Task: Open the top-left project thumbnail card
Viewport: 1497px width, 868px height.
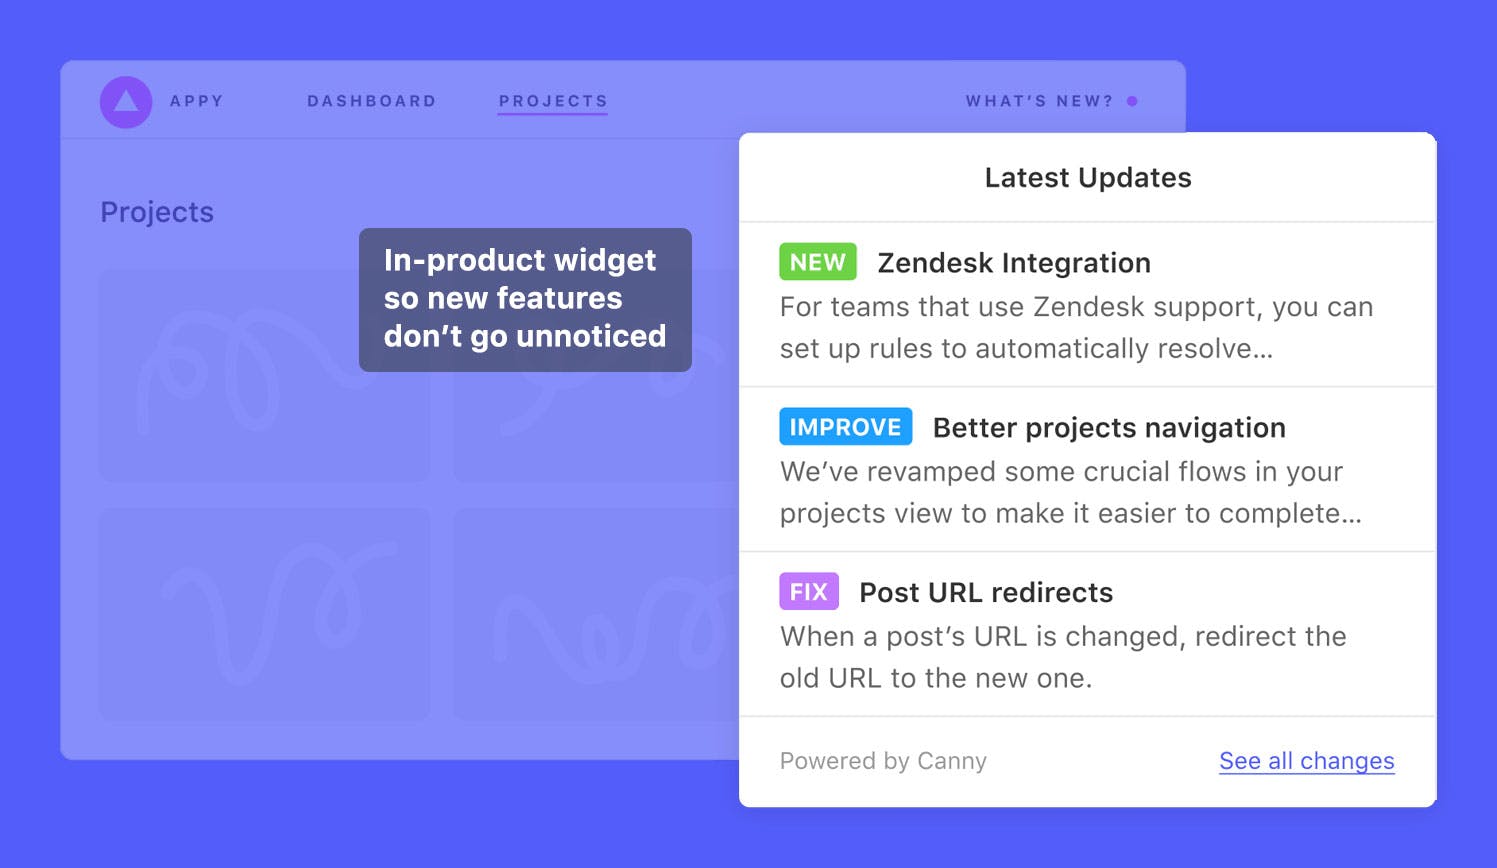Action: coord(265,375)
